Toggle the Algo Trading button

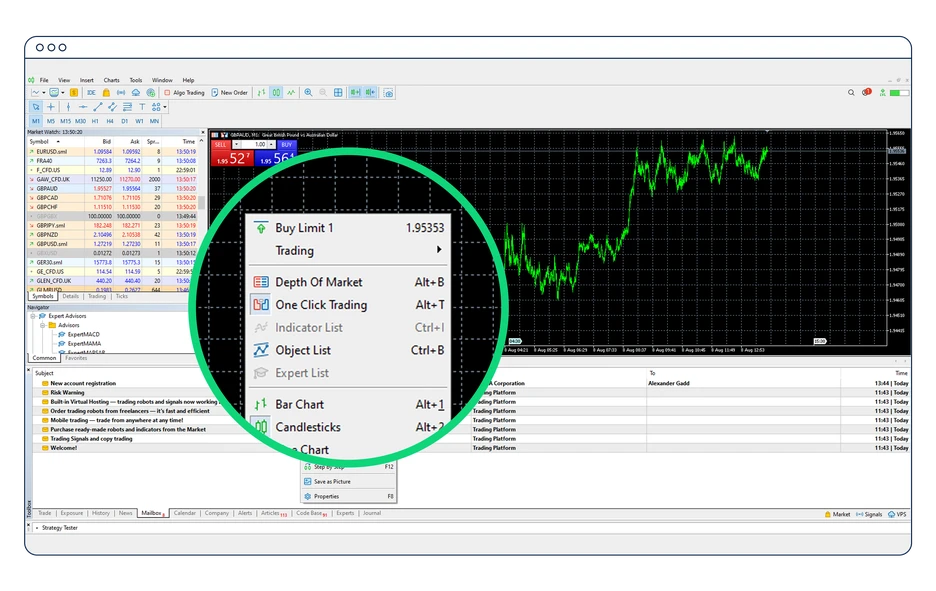(184, 93)
